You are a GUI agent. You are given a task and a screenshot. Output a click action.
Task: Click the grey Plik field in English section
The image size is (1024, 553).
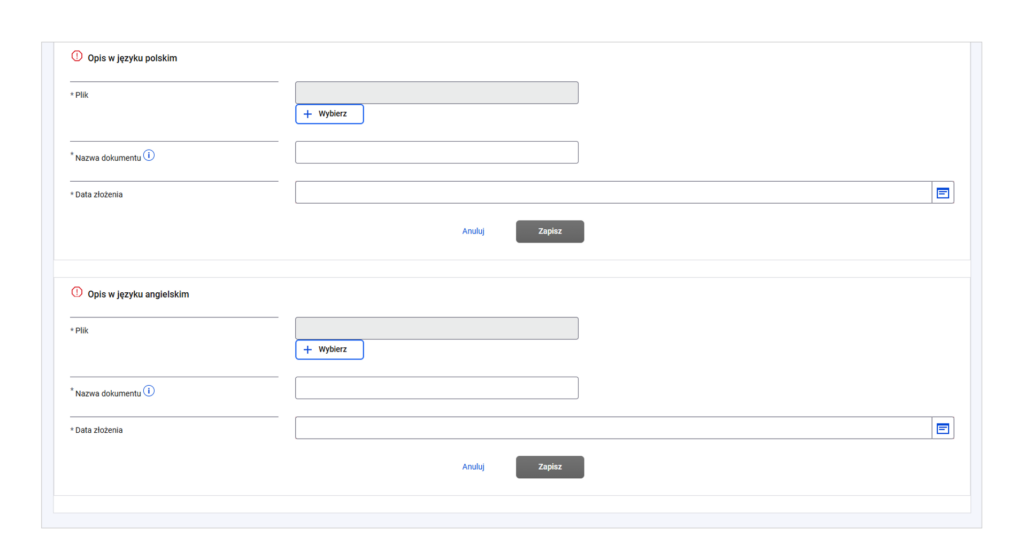[436, 329]
